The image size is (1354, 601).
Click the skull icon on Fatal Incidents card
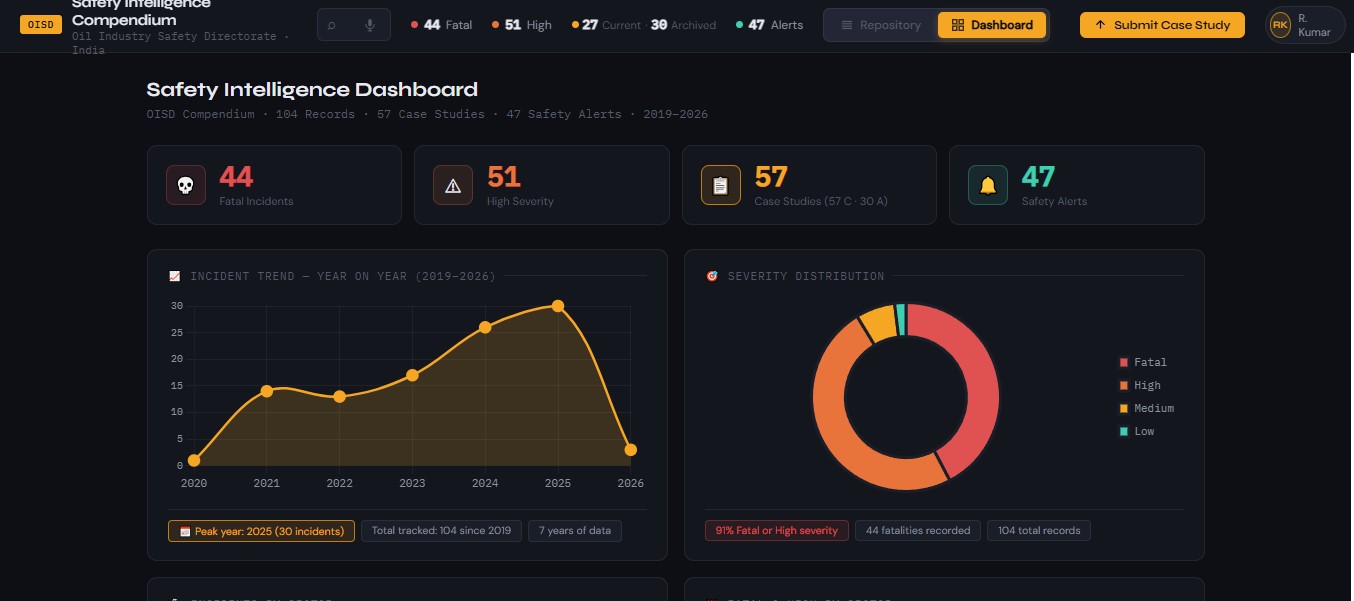[x=186, y=185]
